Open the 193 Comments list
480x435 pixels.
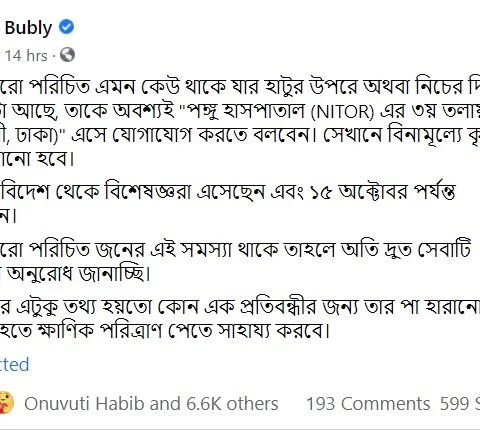click(x=368, y=404)
